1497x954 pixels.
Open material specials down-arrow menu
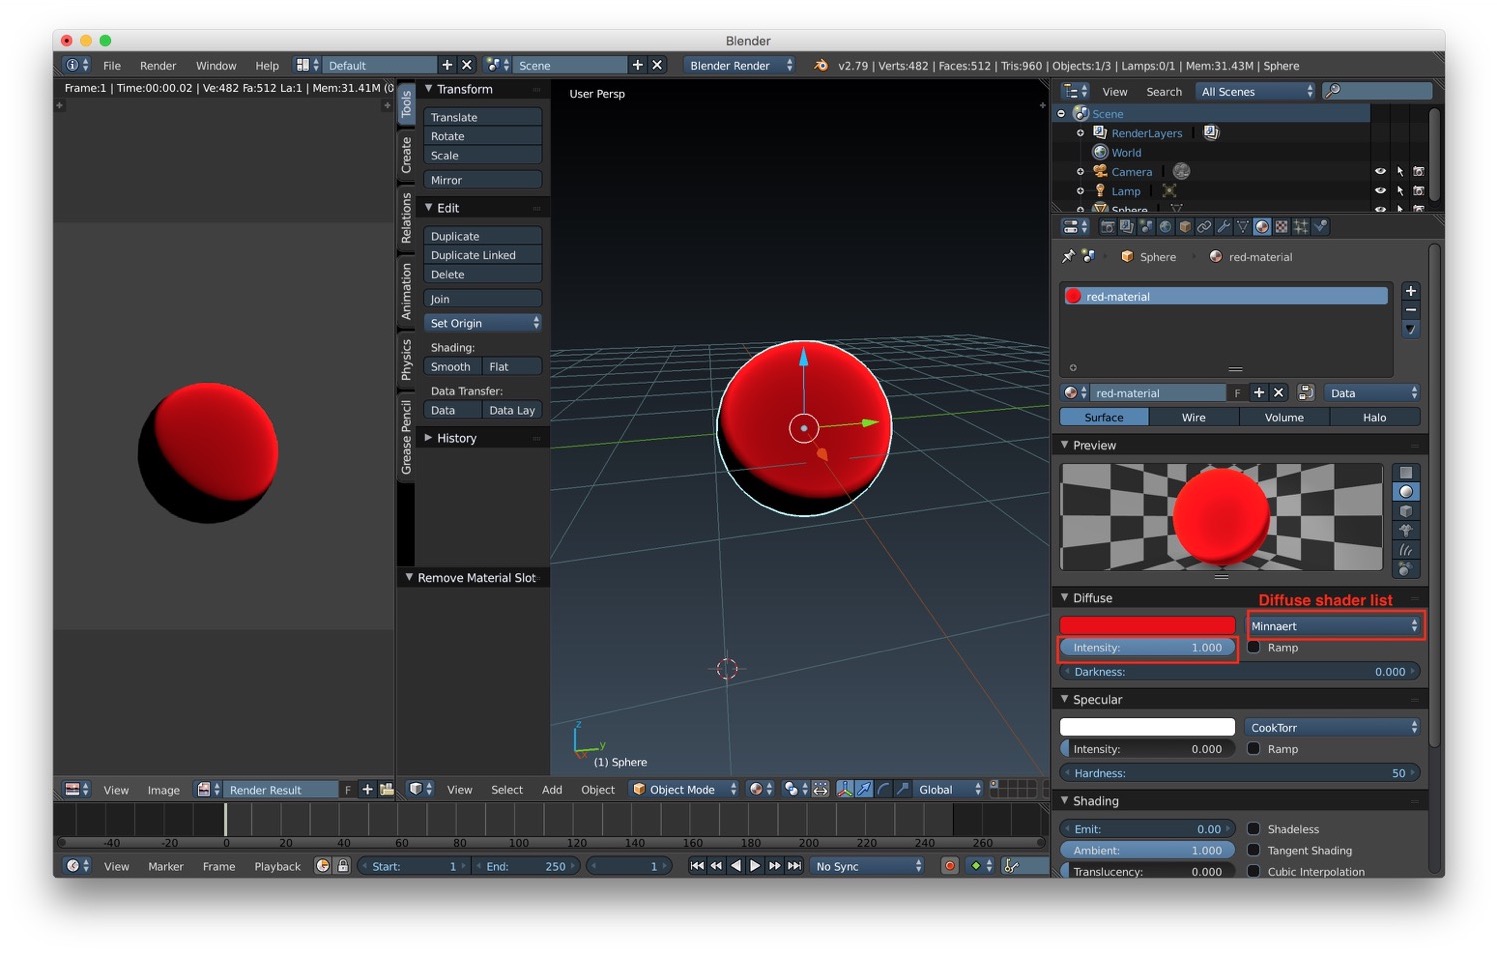tap(1410, 329)
